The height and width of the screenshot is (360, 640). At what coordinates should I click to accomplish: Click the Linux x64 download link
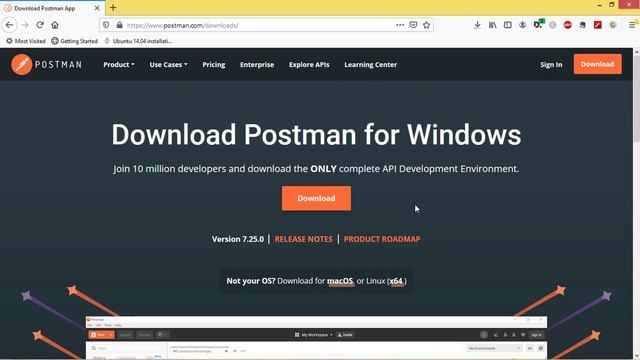tap(396, 281)
